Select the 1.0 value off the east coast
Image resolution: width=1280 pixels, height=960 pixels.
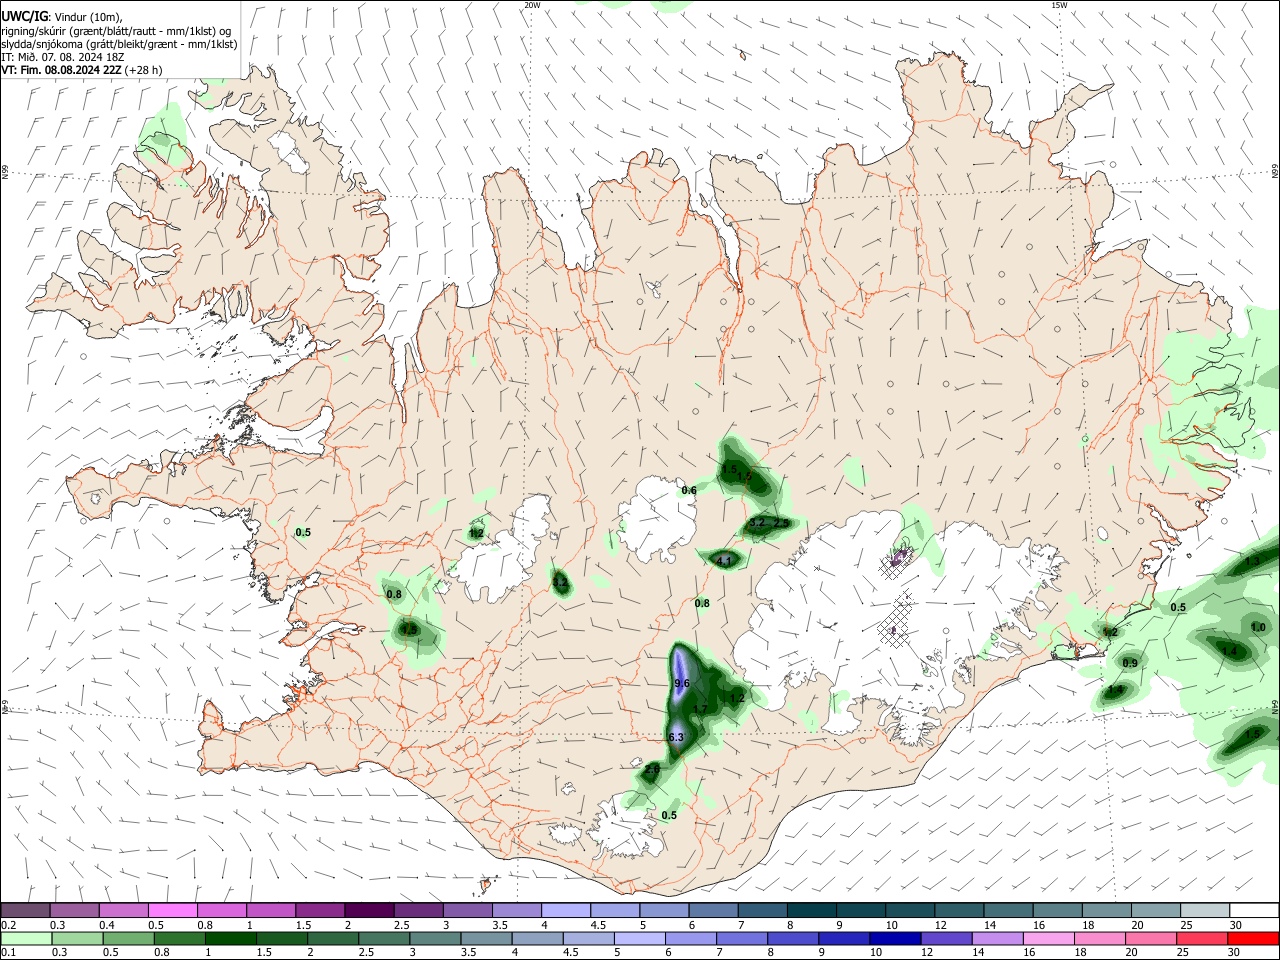coord(1258,627)
